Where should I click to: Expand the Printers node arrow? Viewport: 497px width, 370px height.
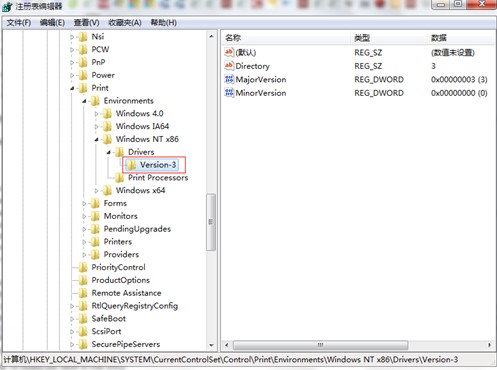(84, 242)
